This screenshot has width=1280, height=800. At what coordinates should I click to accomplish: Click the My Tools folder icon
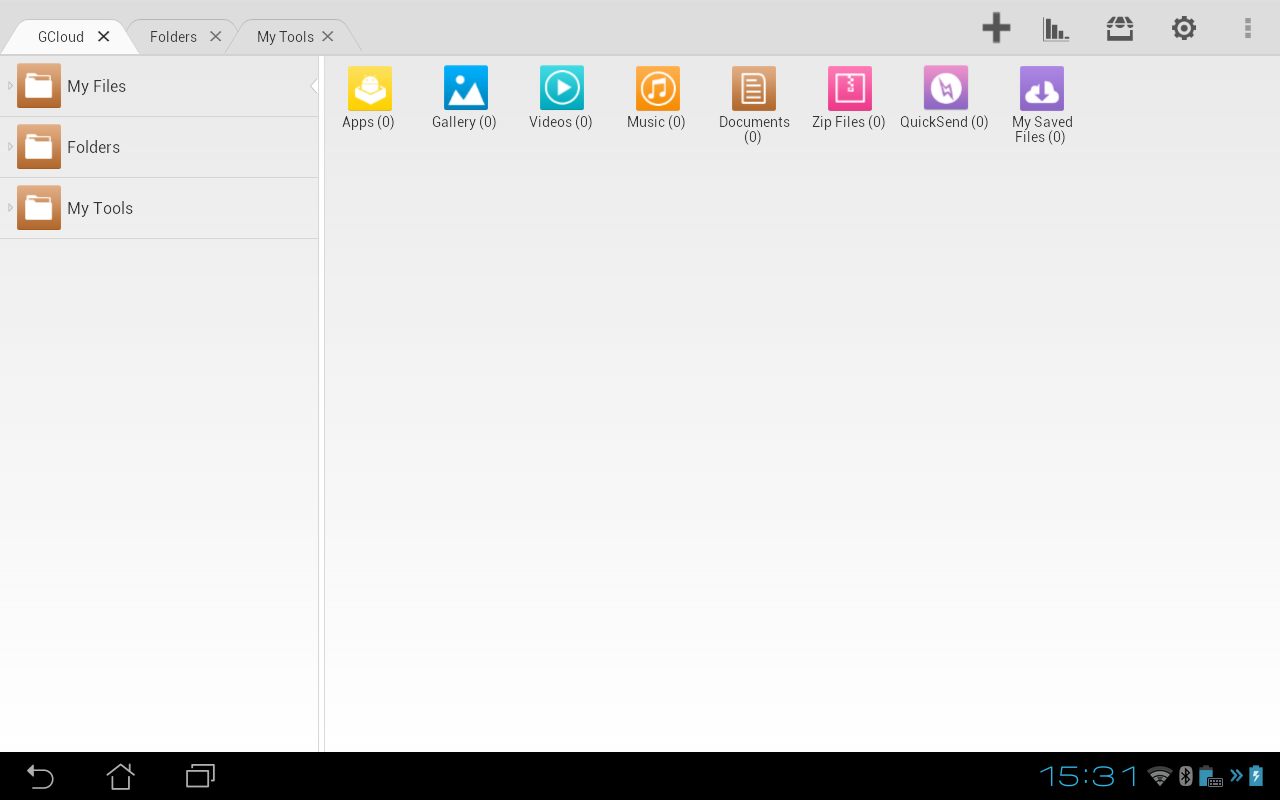click(39, 208)
